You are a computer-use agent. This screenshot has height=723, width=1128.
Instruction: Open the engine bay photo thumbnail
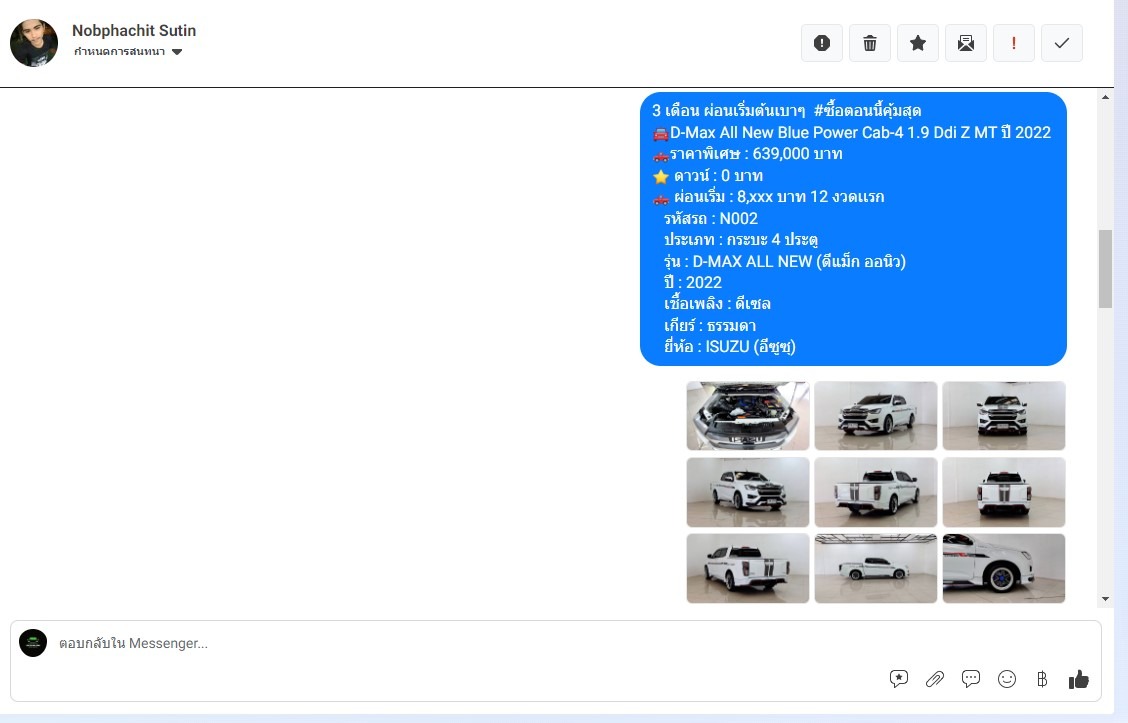pyautogui.click(x=747, y=416)
